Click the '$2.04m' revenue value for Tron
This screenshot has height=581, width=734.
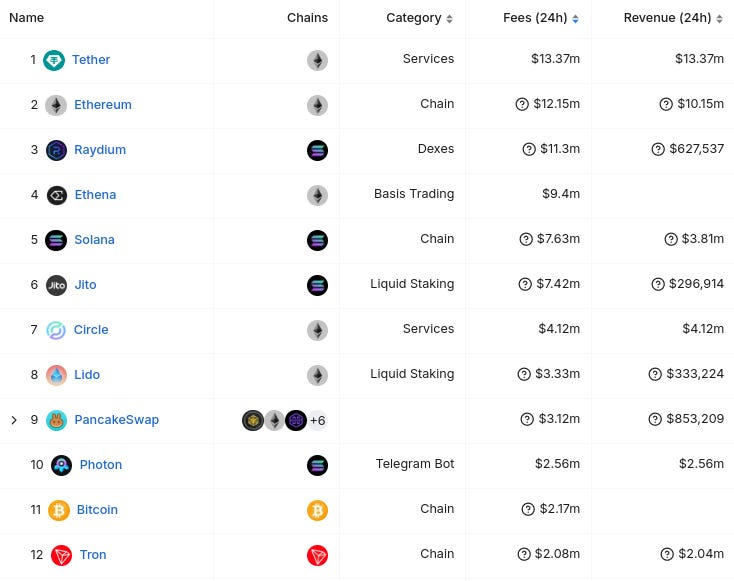click(701, 554)
